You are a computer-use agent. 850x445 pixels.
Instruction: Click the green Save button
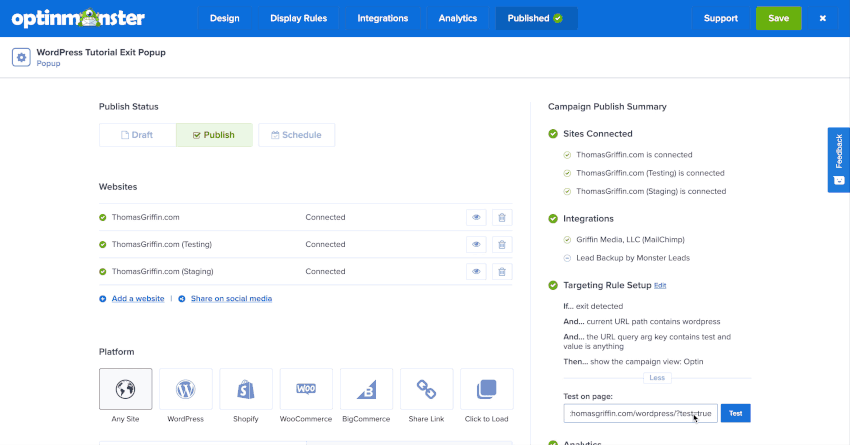[x=778, y=18]
